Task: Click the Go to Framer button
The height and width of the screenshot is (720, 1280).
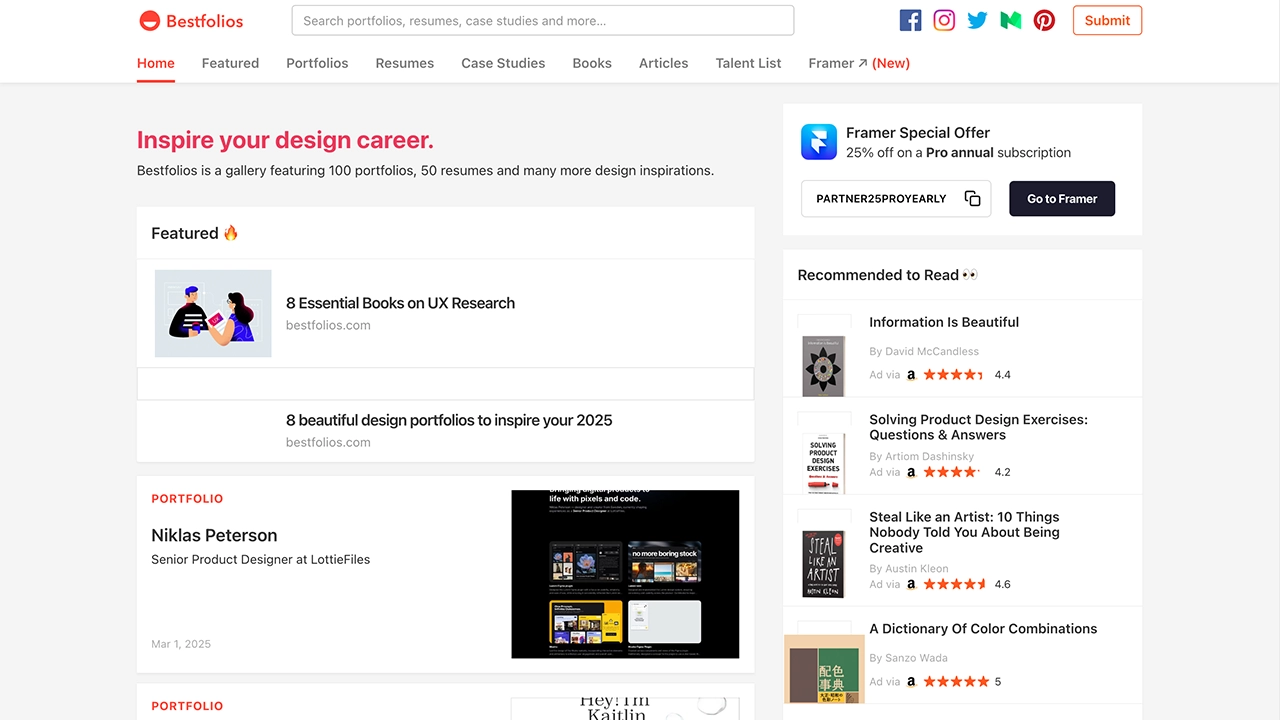Action: coord(1061,199)
